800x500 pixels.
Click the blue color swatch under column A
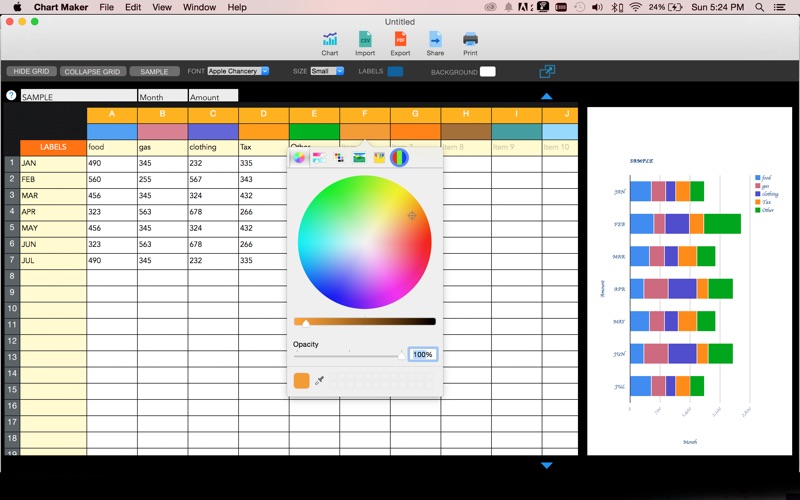pyautogui.click(x=112, y=131)
